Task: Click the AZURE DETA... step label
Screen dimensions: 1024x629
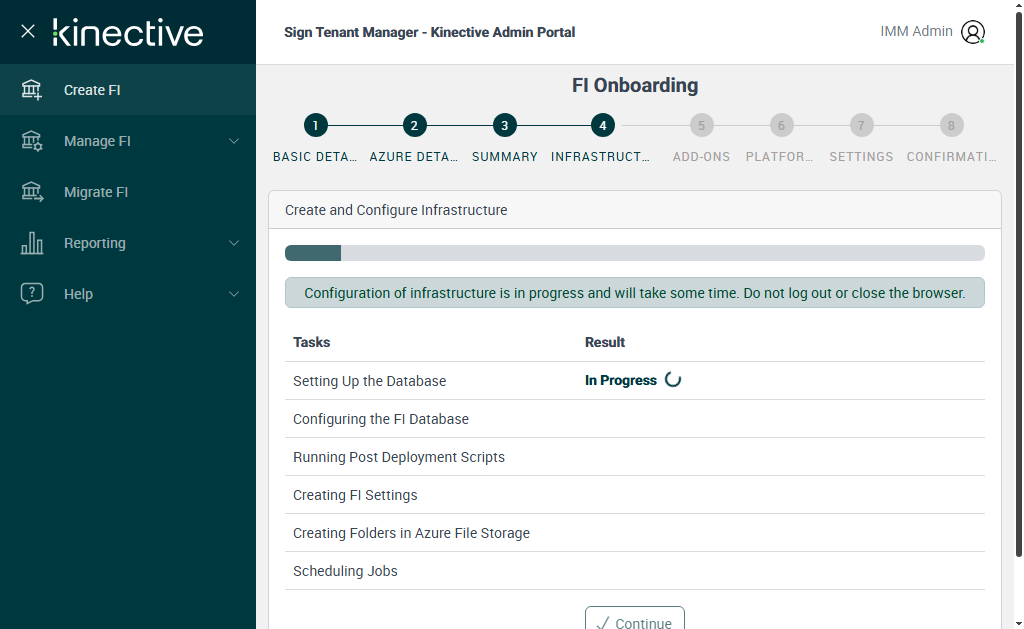Action: tap(414, 157)
